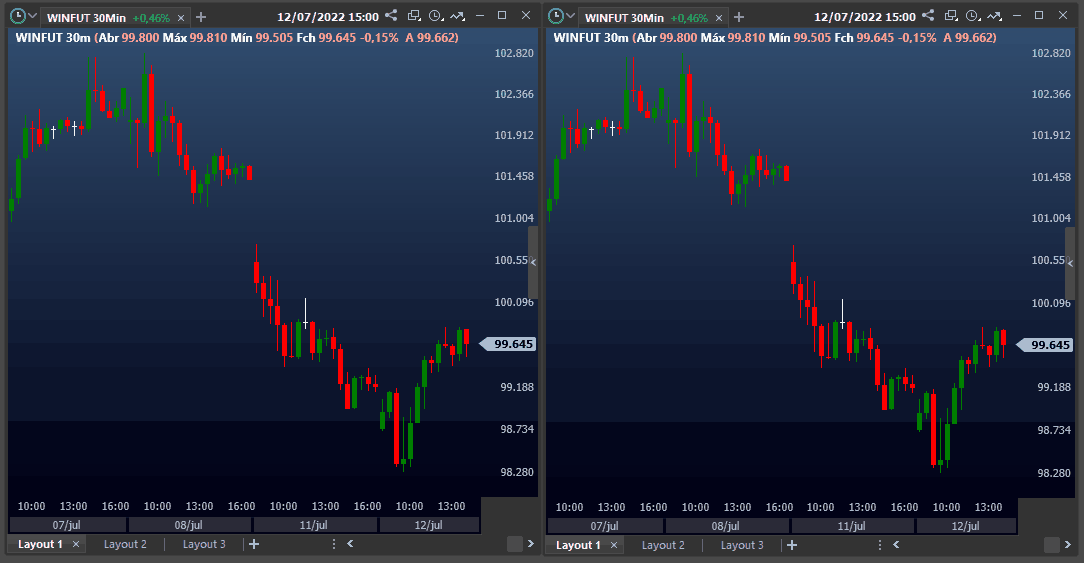Switch to the Layout 2 tab in left window
This screenshot has width=1084, height=563.
tap(125, 544)
